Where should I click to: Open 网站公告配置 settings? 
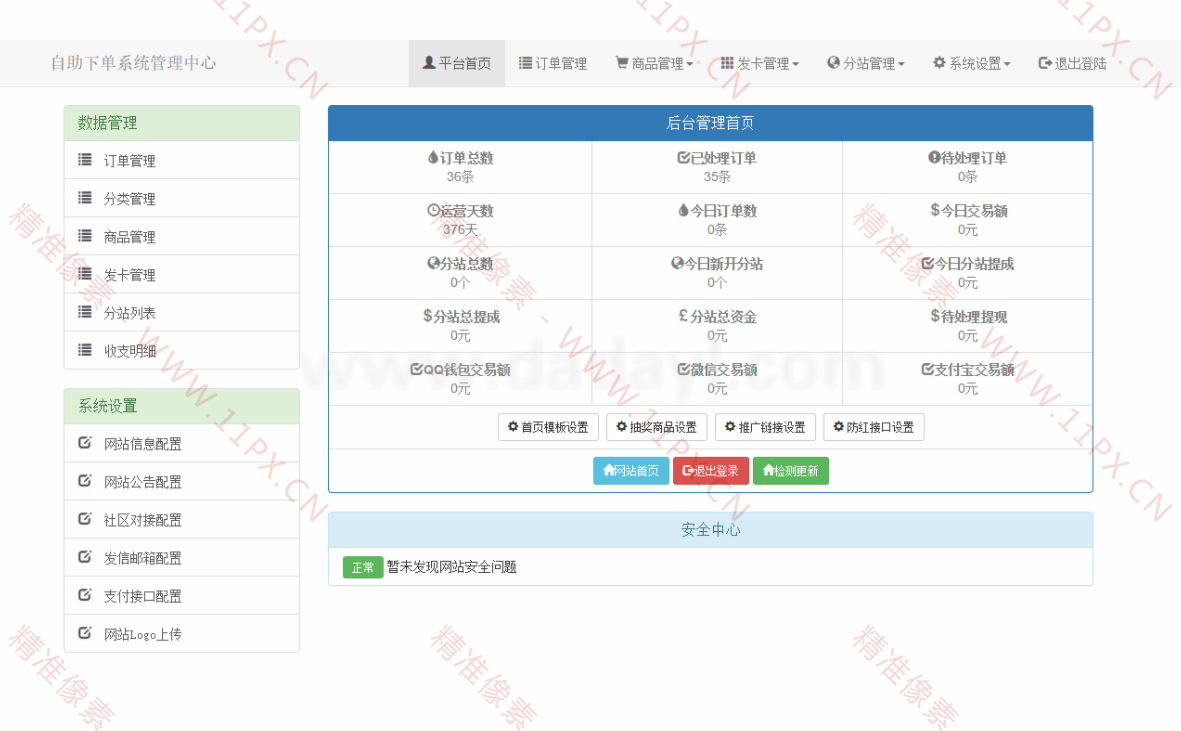(182, 482)
